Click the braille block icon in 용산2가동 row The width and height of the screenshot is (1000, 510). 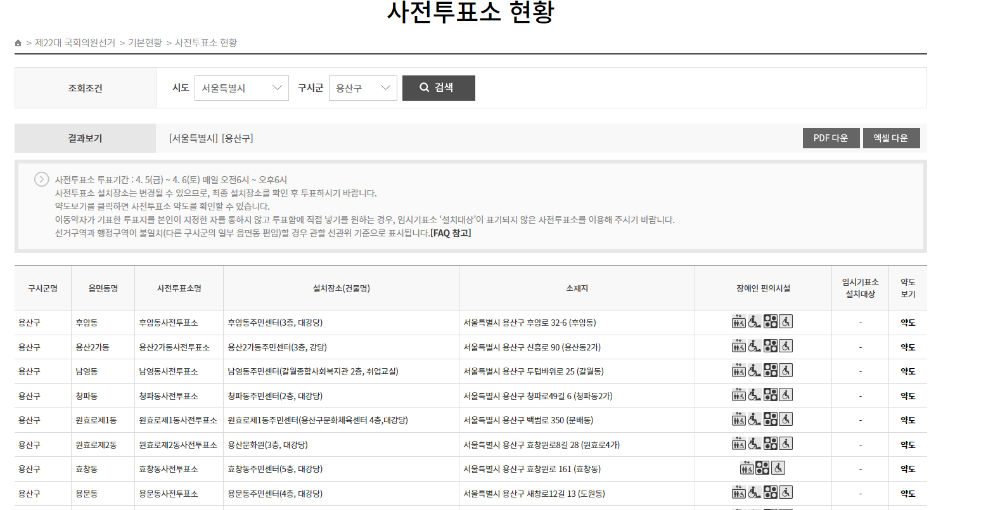click(x=770, y=346)
